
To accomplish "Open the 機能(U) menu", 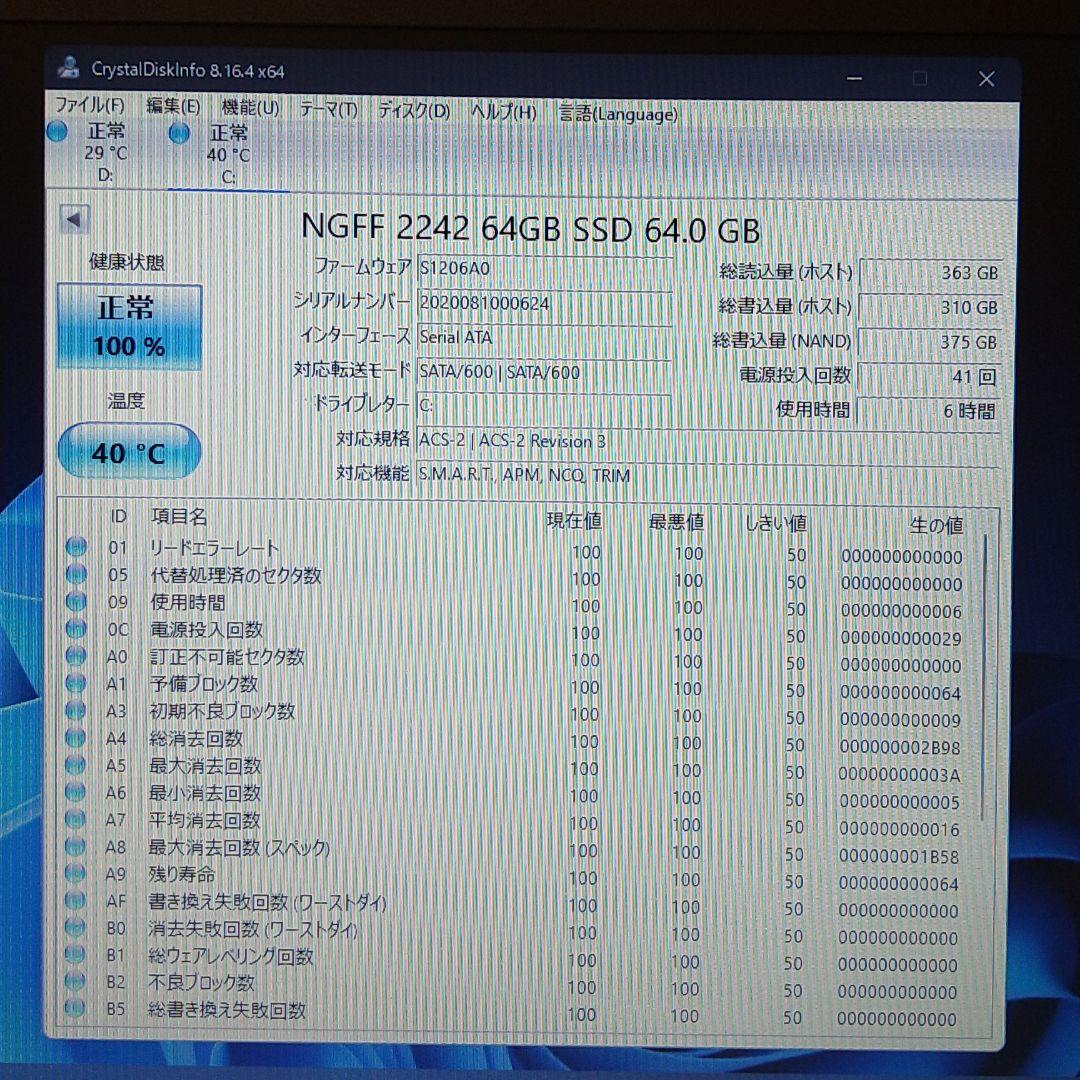I will (250, 107).
